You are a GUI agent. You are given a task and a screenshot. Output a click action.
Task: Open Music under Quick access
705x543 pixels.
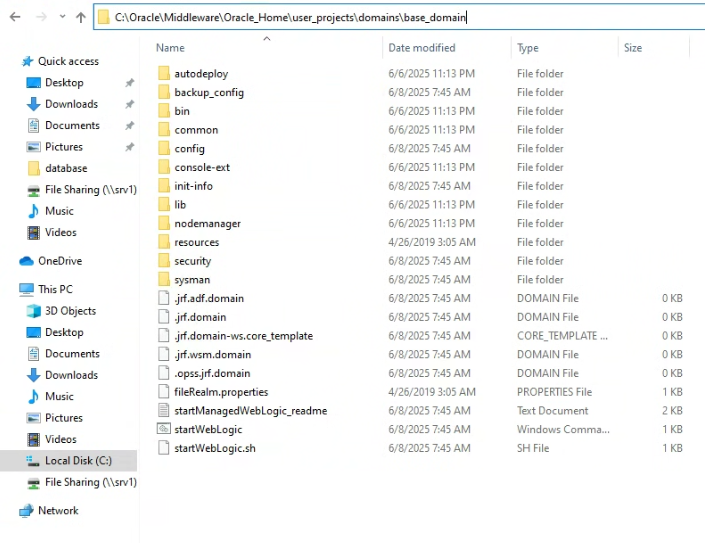(x=59, y=211)
